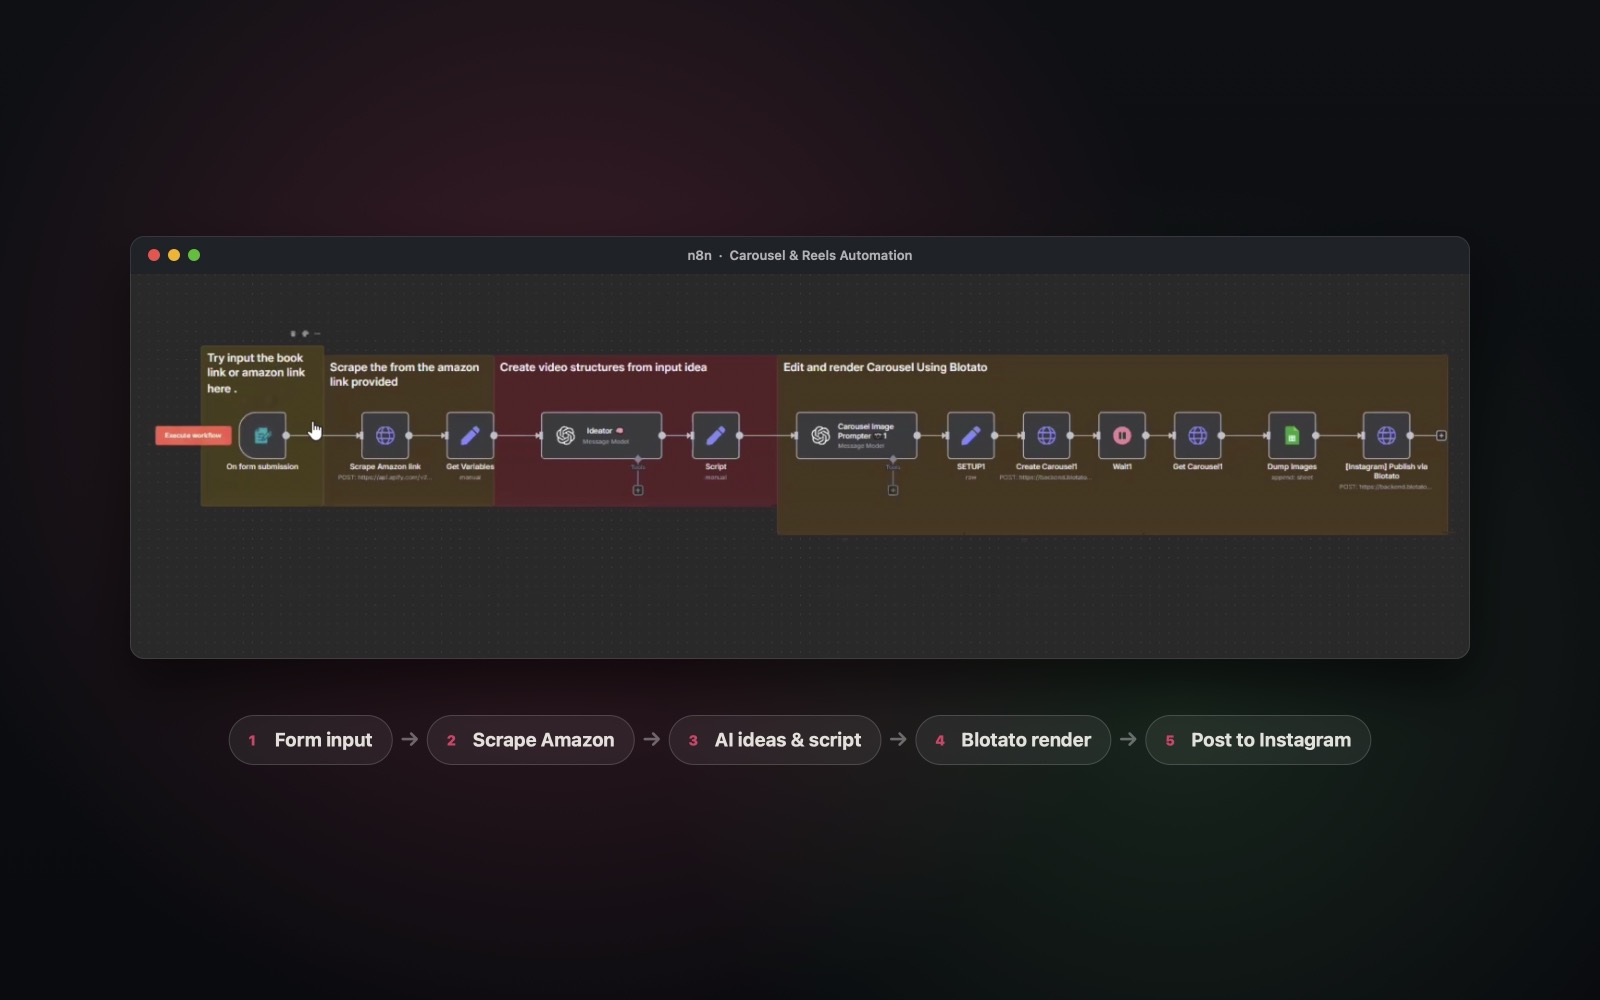
Task: Open the Create Carousel1 HTTP request node
Action: coord(1046,435)
